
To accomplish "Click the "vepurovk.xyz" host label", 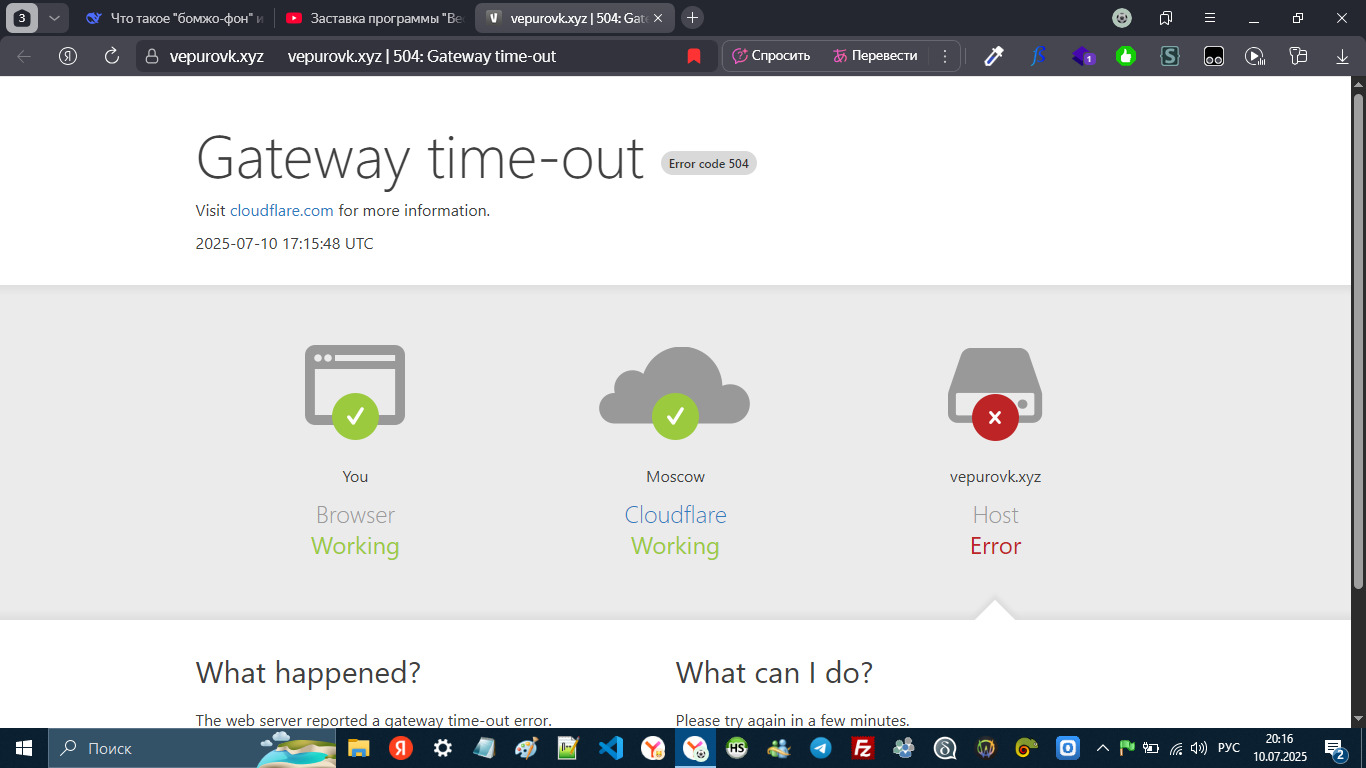I will (995, 476).
